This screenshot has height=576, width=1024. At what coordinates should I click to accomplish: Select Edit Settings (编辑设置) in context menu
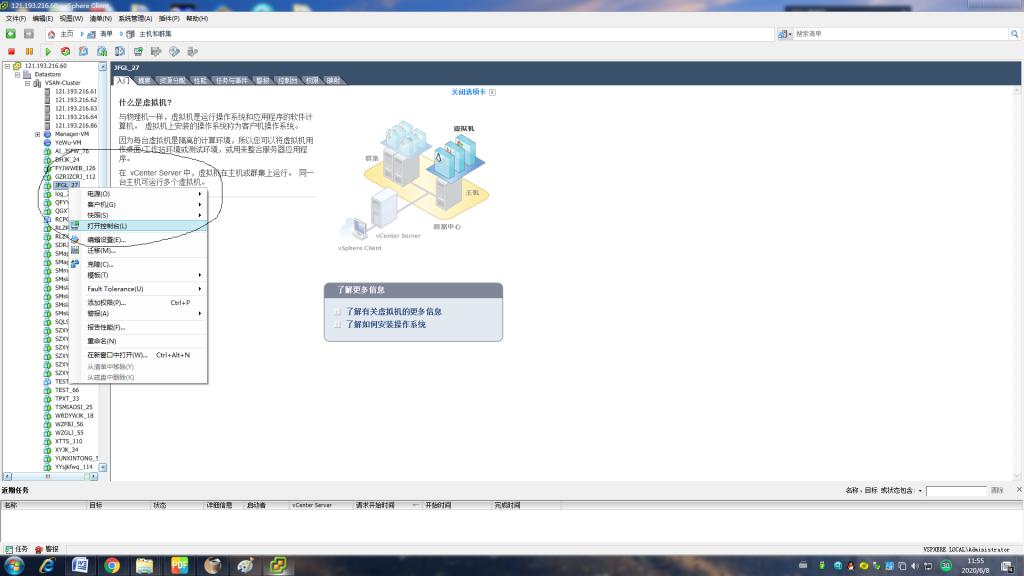click(138, 240)
